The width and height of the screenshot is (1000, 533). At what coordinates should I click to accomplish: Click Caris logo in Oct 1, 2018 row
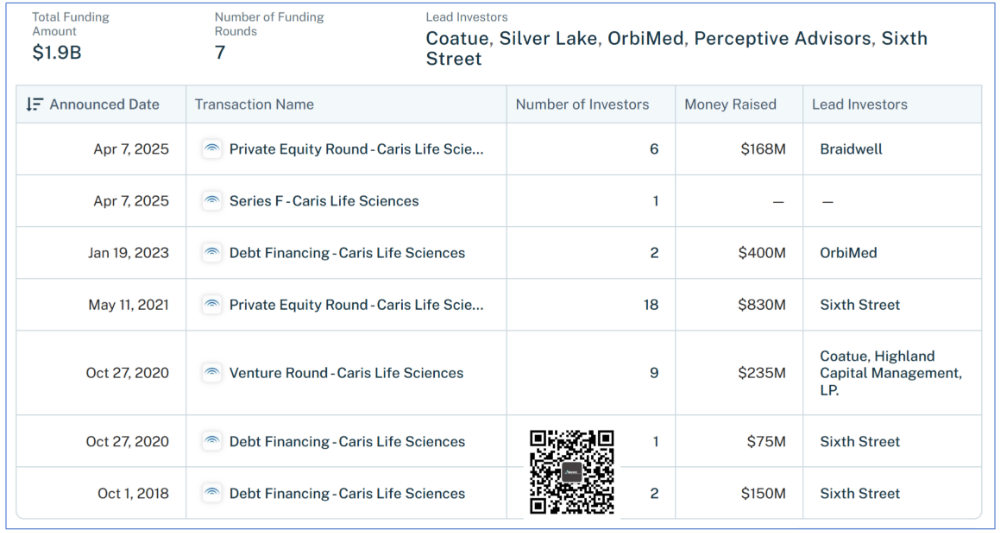(x=211, y=493)
